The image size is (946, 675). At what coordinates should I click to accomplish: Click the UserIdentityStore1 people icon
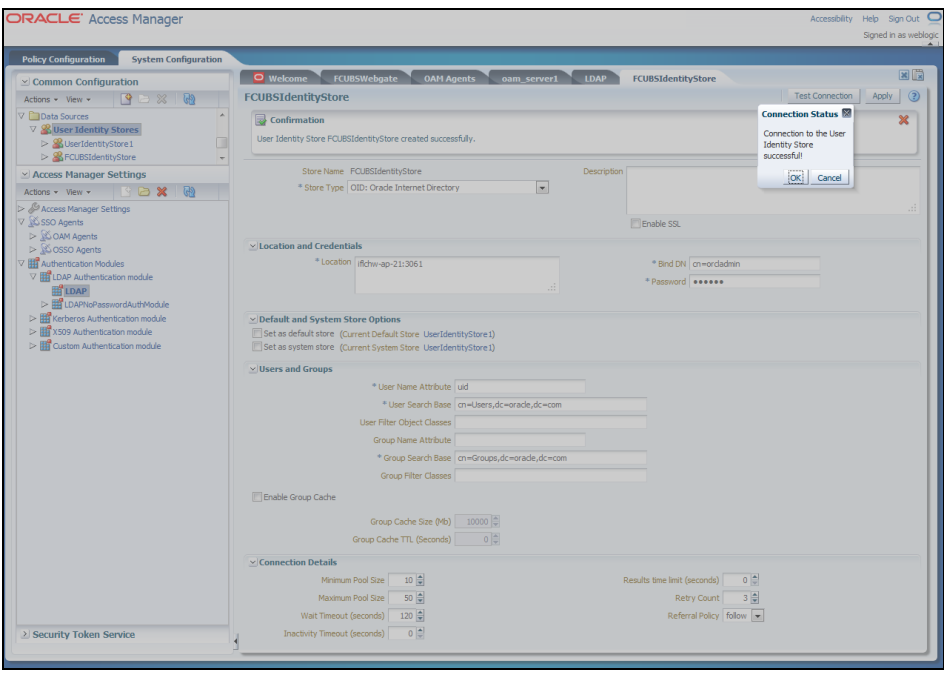point(58,144)
